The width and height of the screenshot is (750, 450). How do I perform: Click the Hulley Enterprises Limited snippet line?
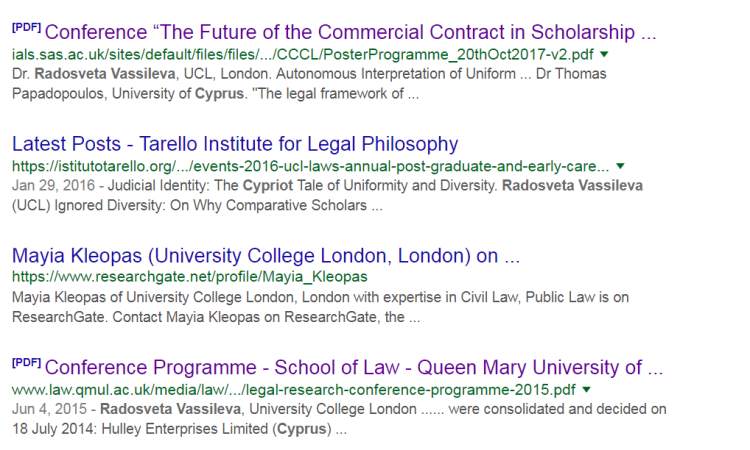[x=180, y=430]
